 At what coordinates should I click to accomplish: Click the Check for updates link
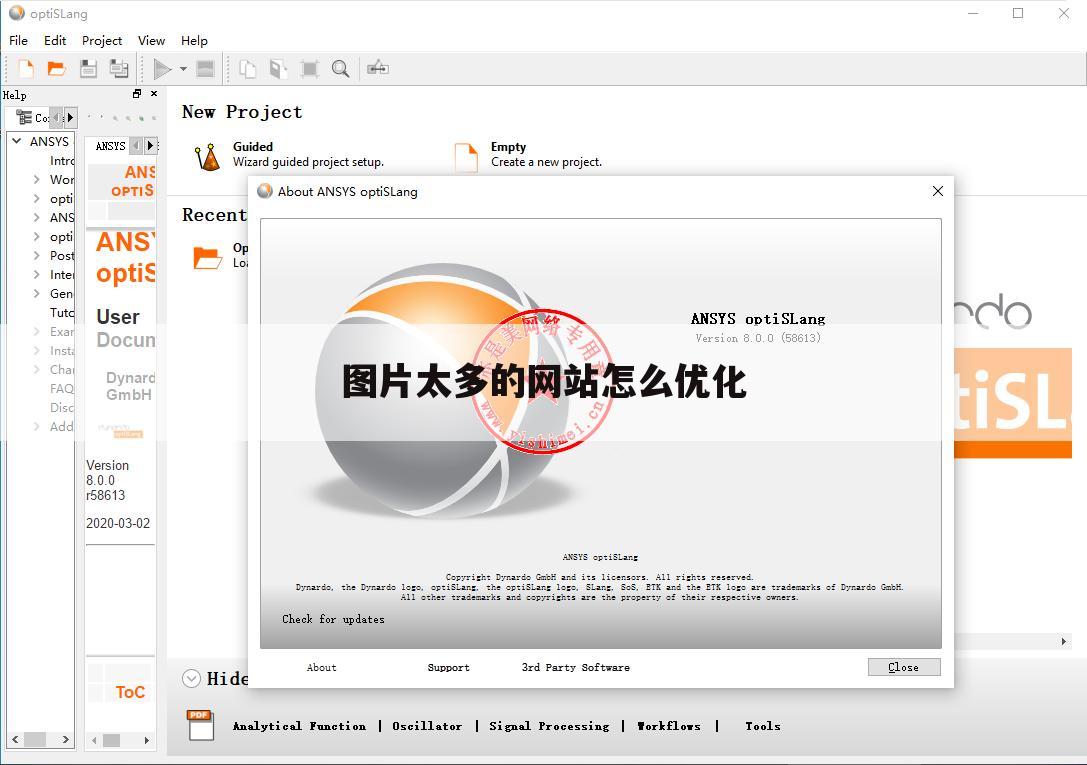(x=333, y=619)
